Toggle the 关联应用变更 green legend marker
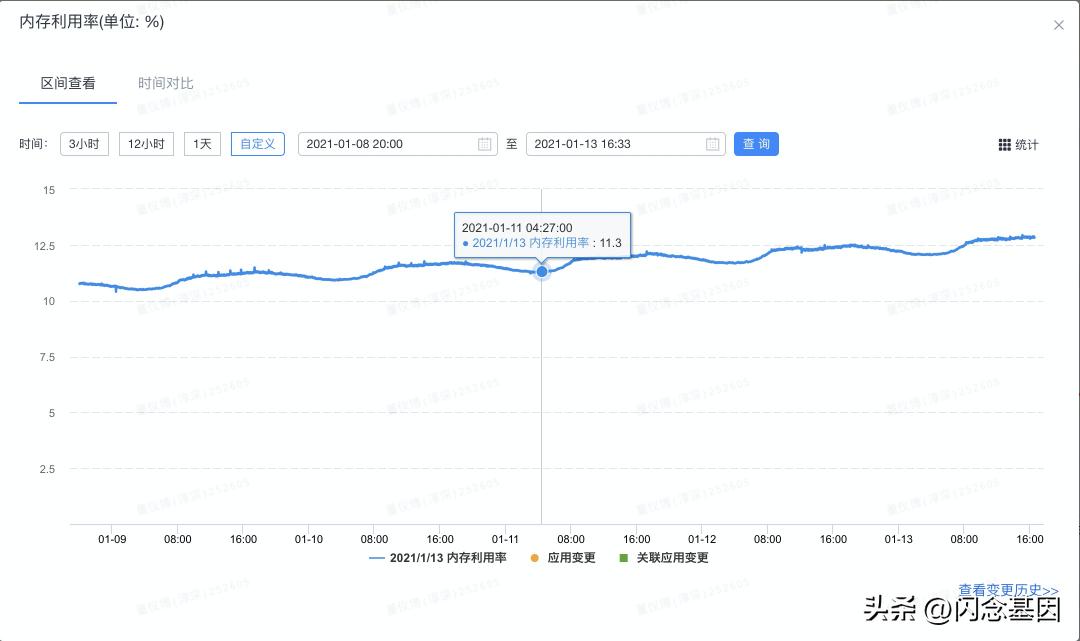This screenshot has width=1080, height=641. 623,558
